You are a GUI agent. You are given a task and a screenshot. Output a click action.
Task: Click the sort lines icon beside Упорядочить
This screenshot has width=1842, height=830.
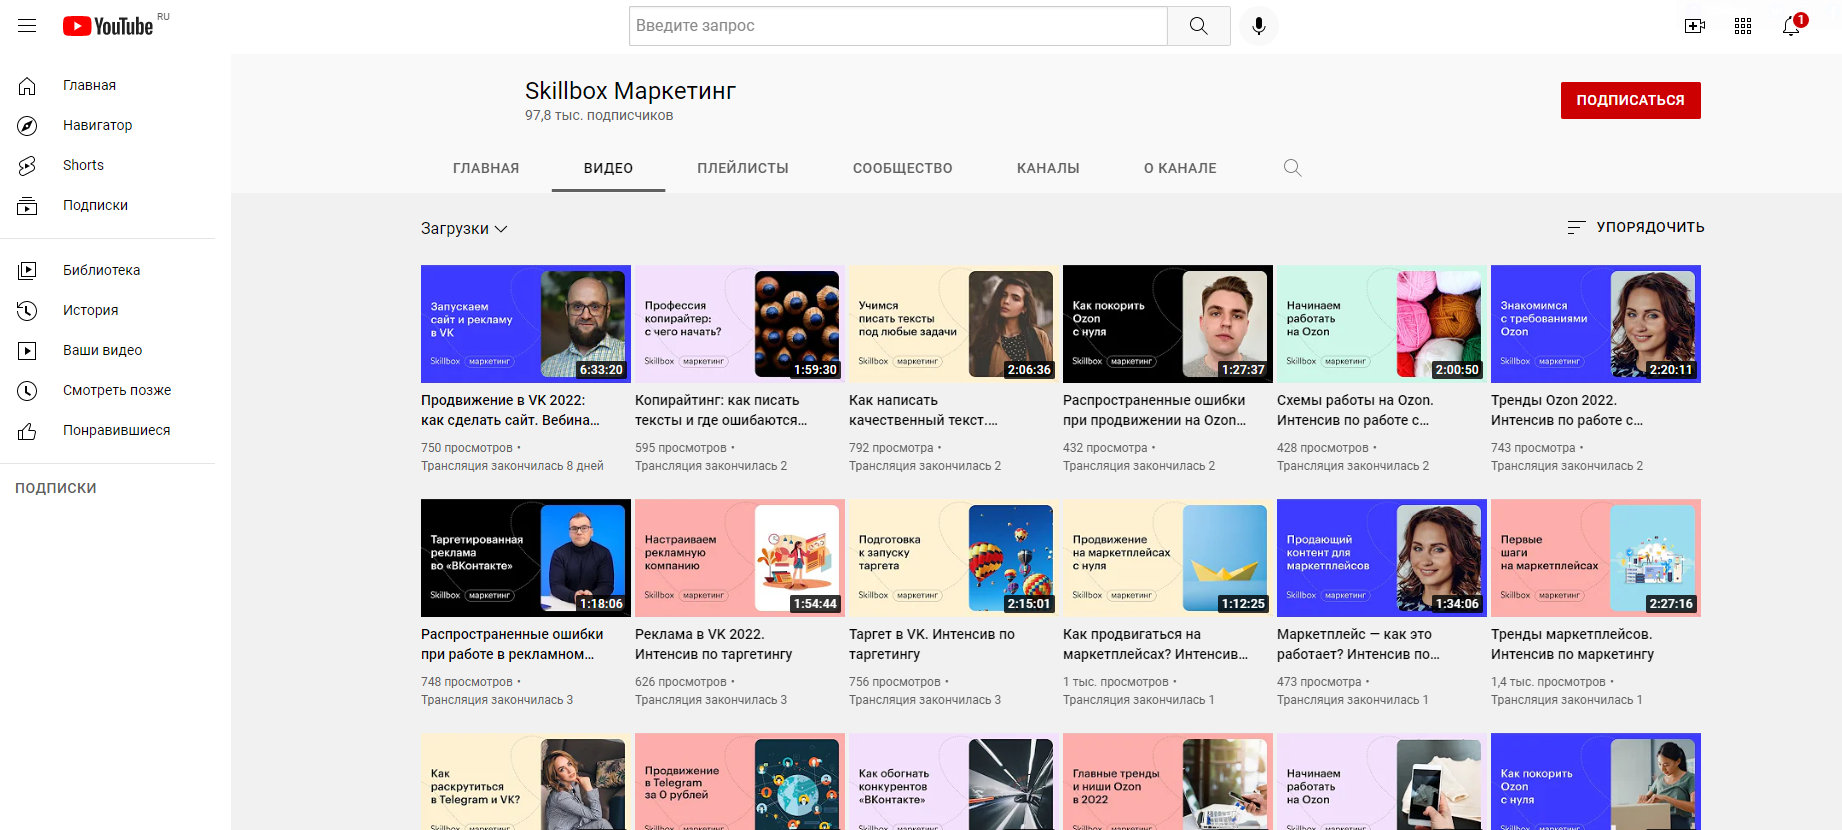tap(1576, 228)
